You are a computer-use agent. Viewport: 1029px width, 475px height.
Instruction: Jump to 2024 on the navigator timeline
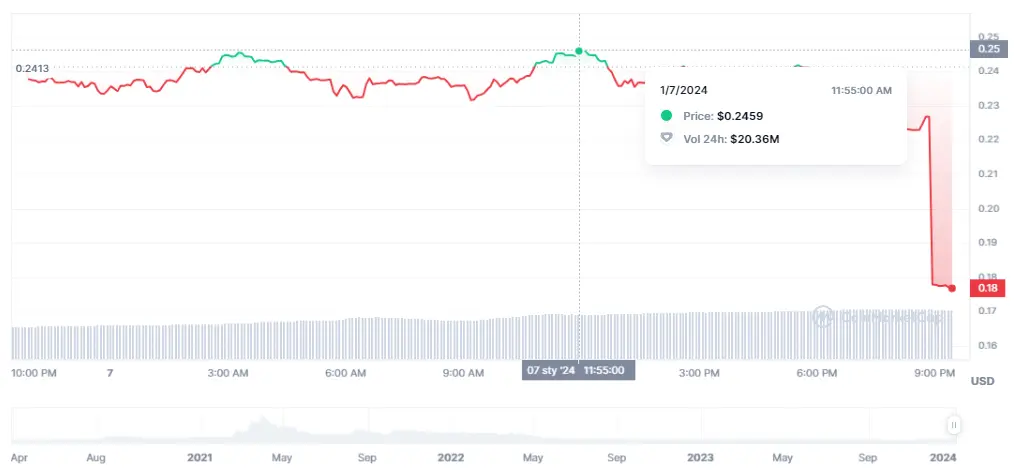click(x=944, y=457)
